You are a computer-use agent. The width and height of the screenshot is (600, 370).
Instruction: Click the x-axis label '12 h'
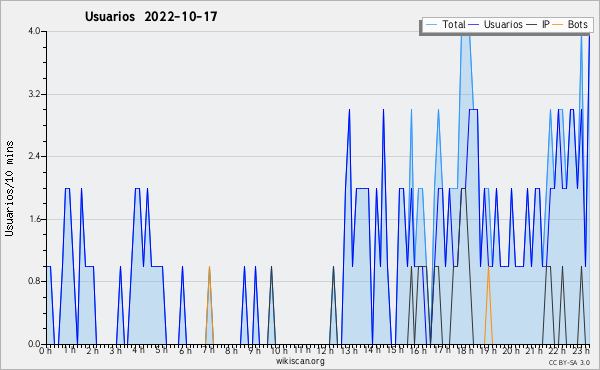(x=325, y=351)
